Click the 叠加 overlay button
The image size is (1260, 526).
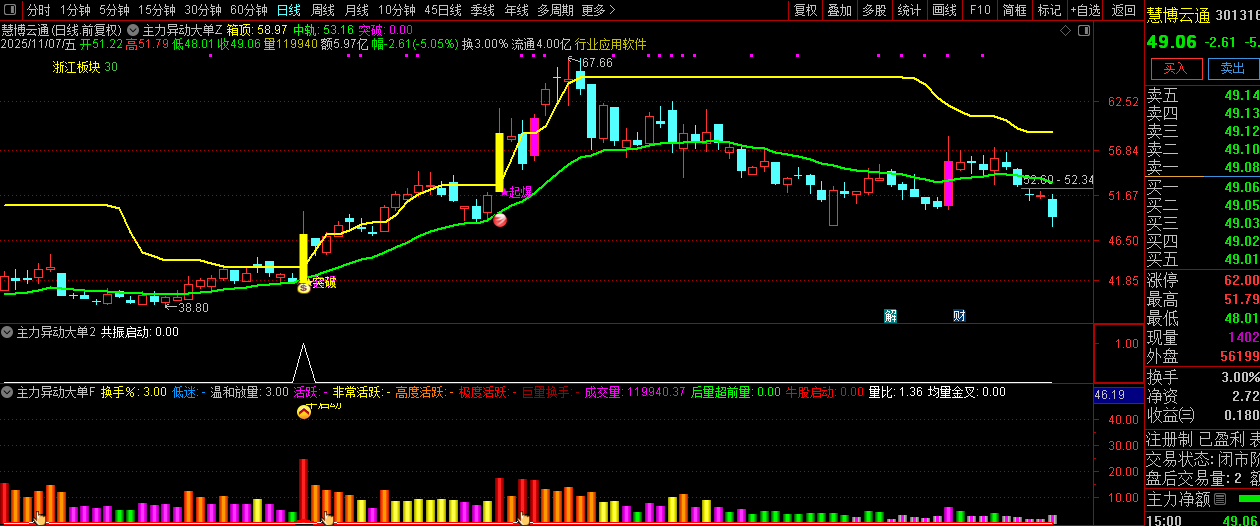[840, 10]
